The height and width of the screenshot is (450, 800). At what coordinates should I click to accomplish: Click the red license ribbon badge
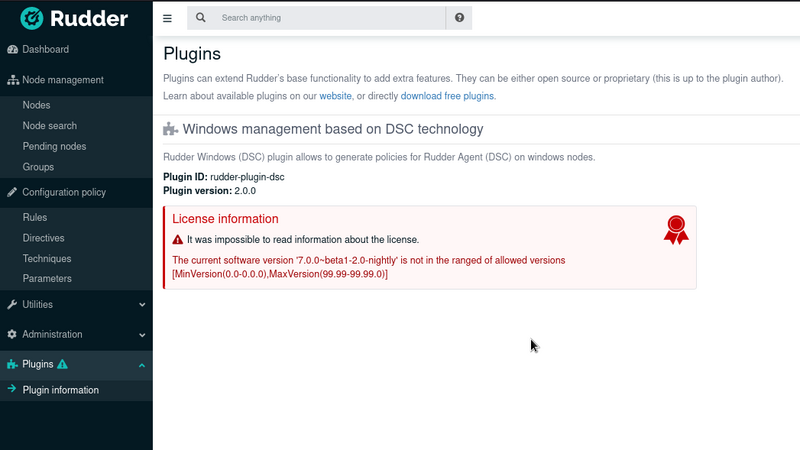pyautogui.click(x=676, y=230)
